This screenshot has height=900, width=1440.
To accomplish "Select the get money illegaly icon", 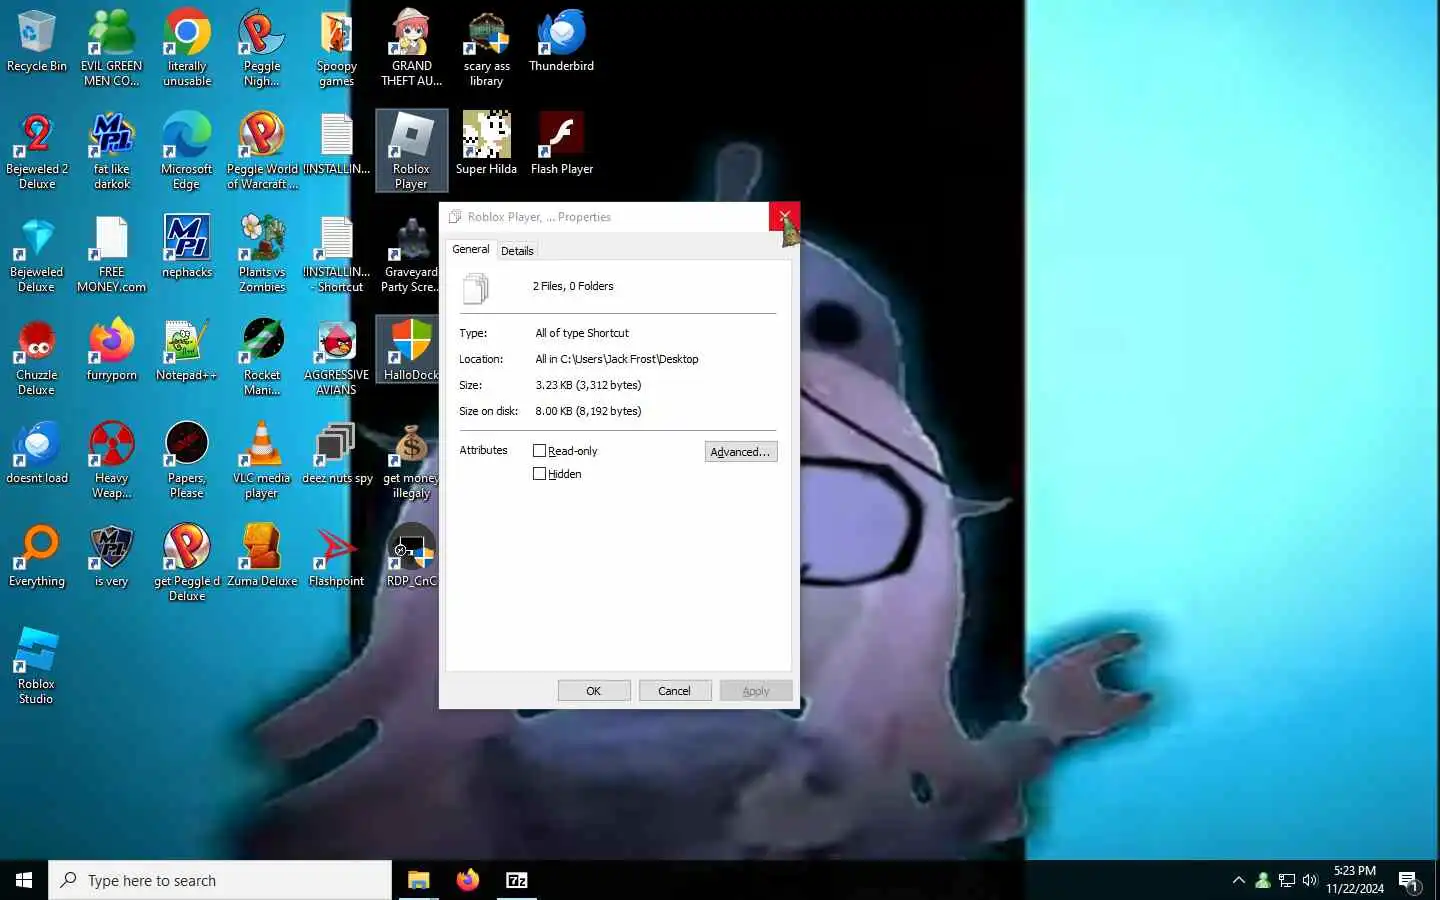I will click(411, 460).
